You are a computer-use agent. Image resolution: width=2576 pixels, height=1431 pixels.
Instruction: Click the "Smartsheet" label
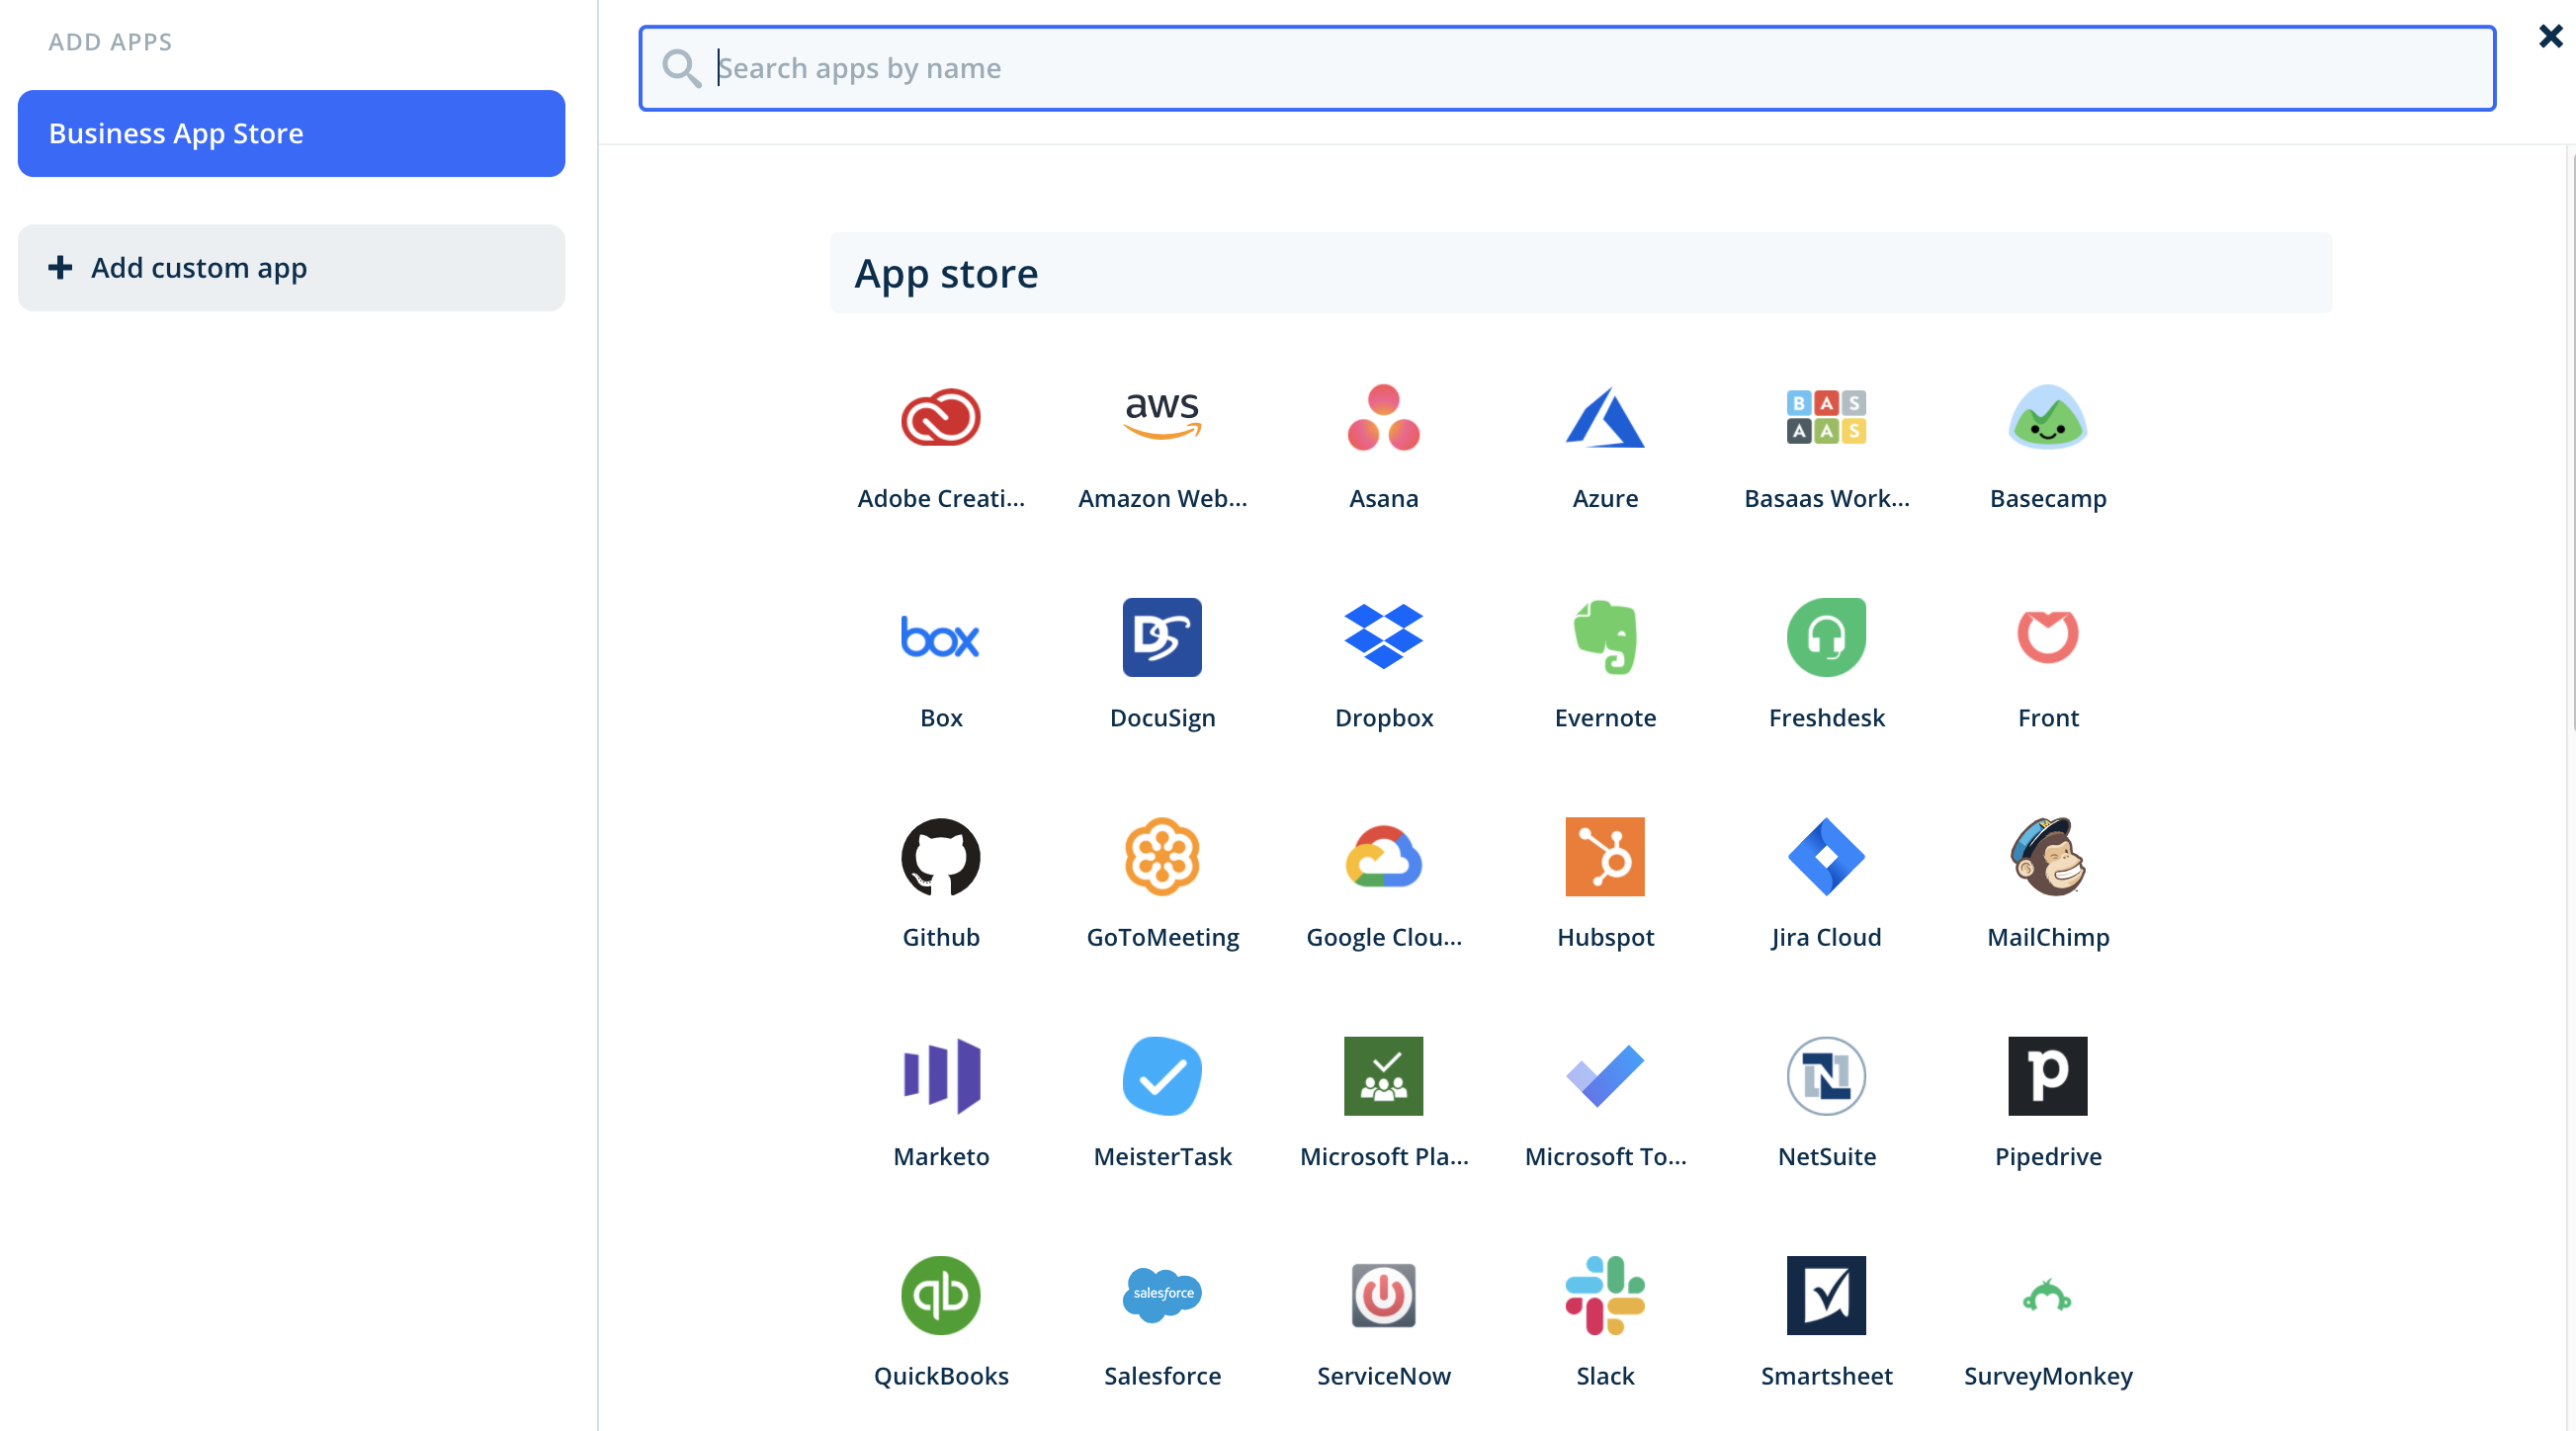point(1826,1376)
